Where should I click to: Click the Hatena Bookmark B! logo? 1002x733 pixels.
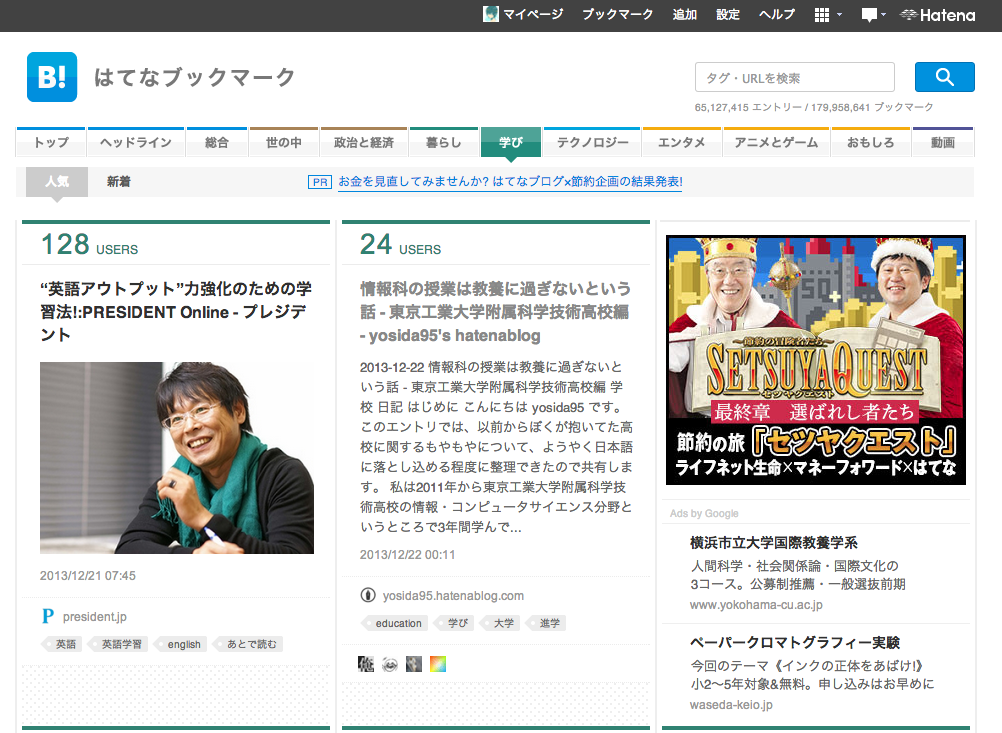click(52, 77)
